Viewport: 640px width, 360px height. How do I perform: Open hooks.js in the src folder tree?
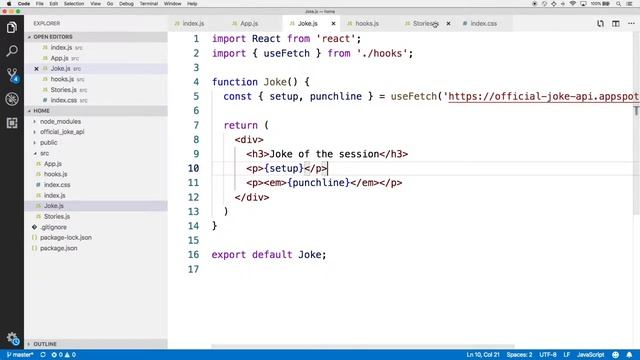coord(56,174)
